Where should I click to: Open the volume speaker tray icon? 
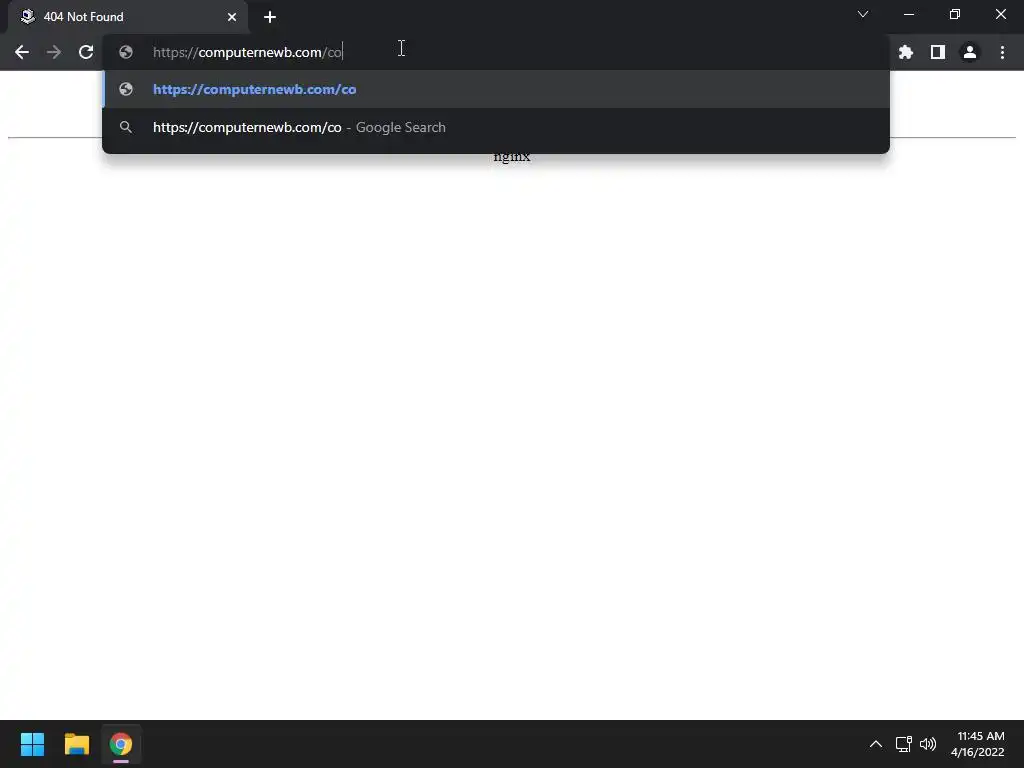click(927, 744)
